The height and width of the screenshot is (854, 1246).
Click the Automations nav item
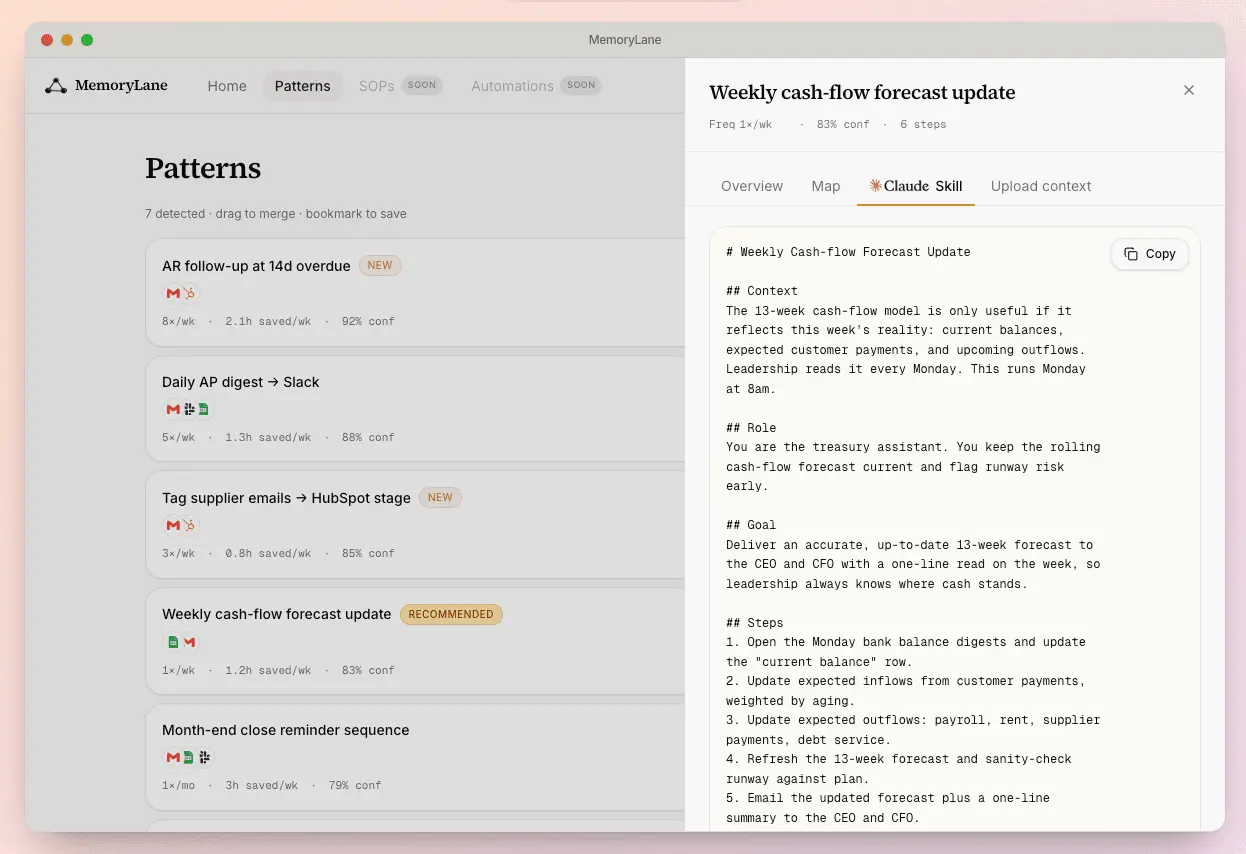coord(512,86)
